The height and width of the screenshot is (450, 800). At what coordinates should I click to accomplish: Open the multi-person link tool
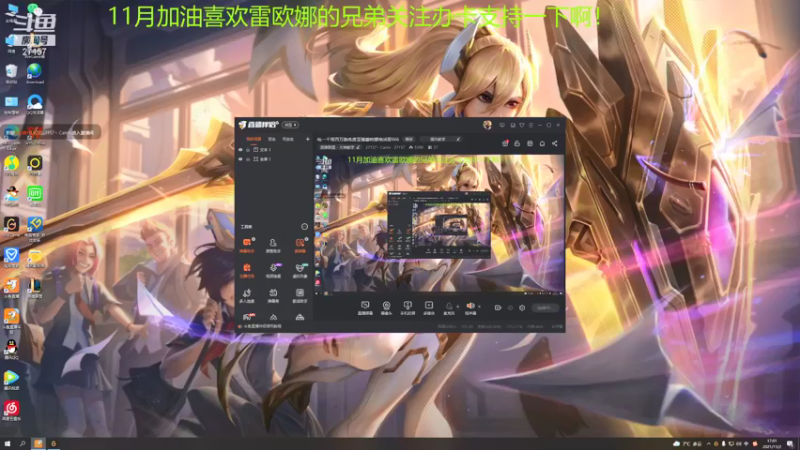pos(247,295)
